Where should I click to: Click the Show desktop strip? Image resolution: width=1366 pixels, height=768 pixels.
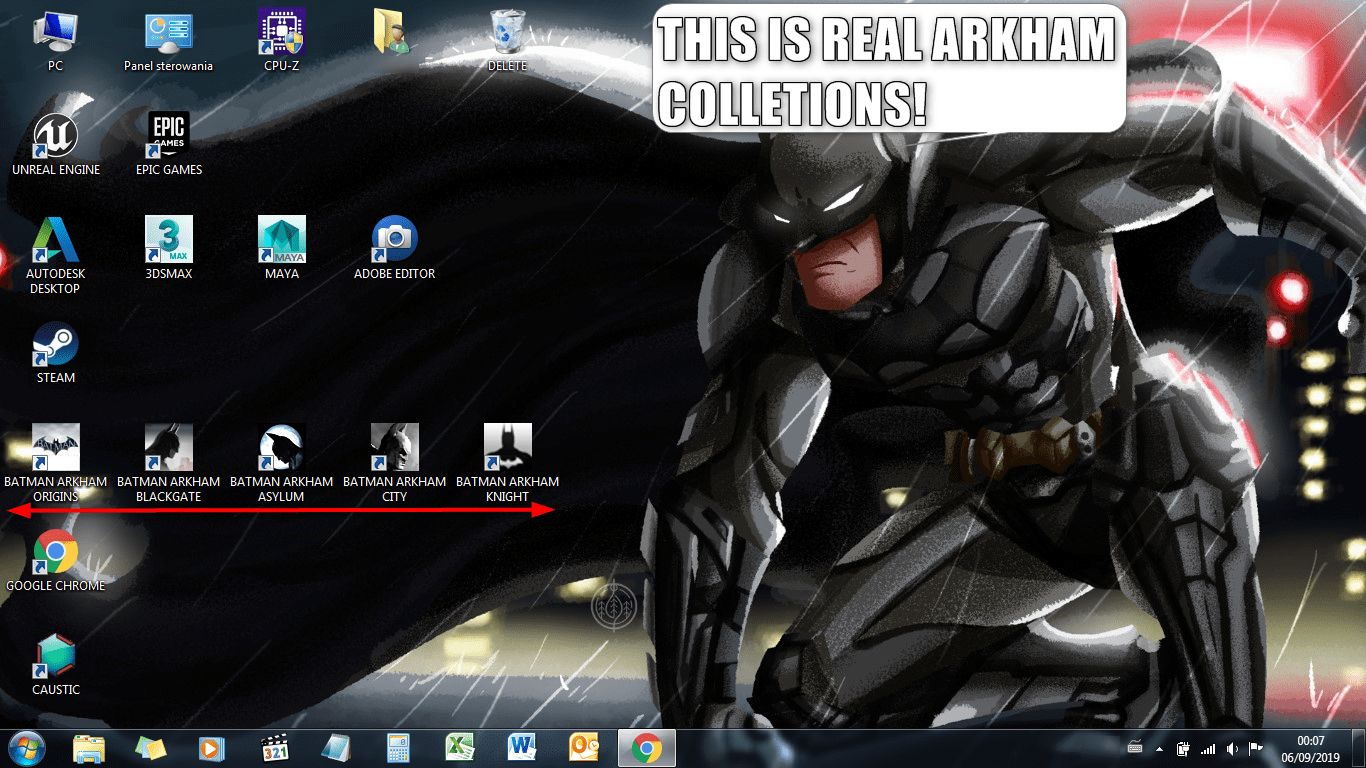1358,748
